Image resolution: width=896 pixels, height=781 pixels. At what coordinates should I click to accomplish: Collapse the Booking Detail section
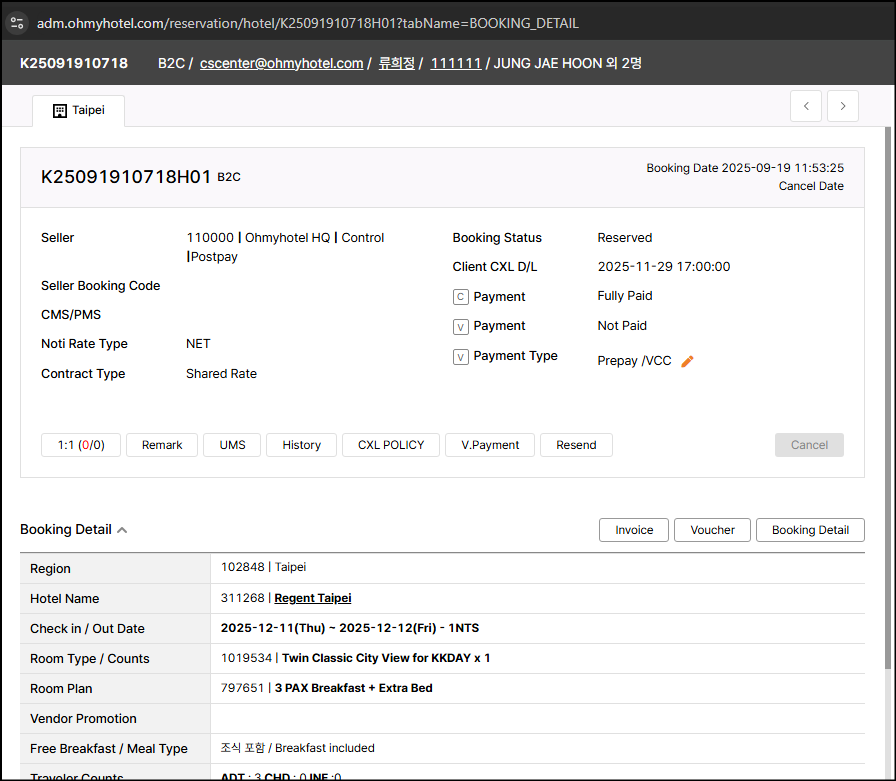(122, 530)
